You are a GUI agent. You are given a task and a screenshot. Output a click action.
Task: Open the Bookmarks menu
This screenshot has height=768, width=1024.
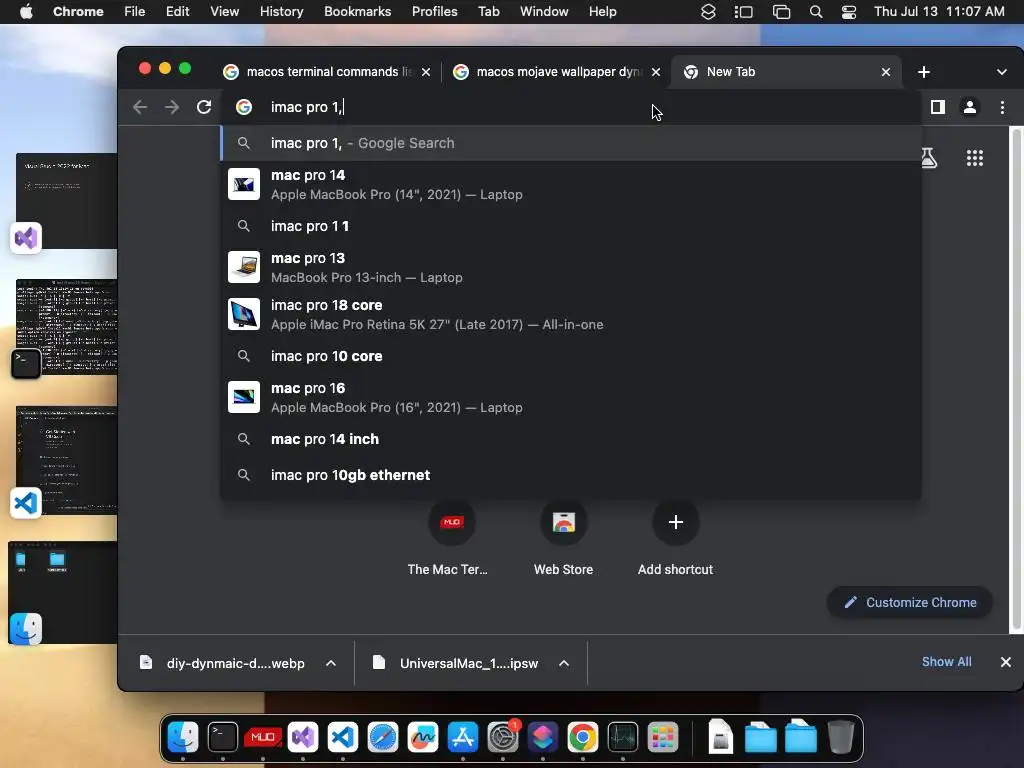357,12
